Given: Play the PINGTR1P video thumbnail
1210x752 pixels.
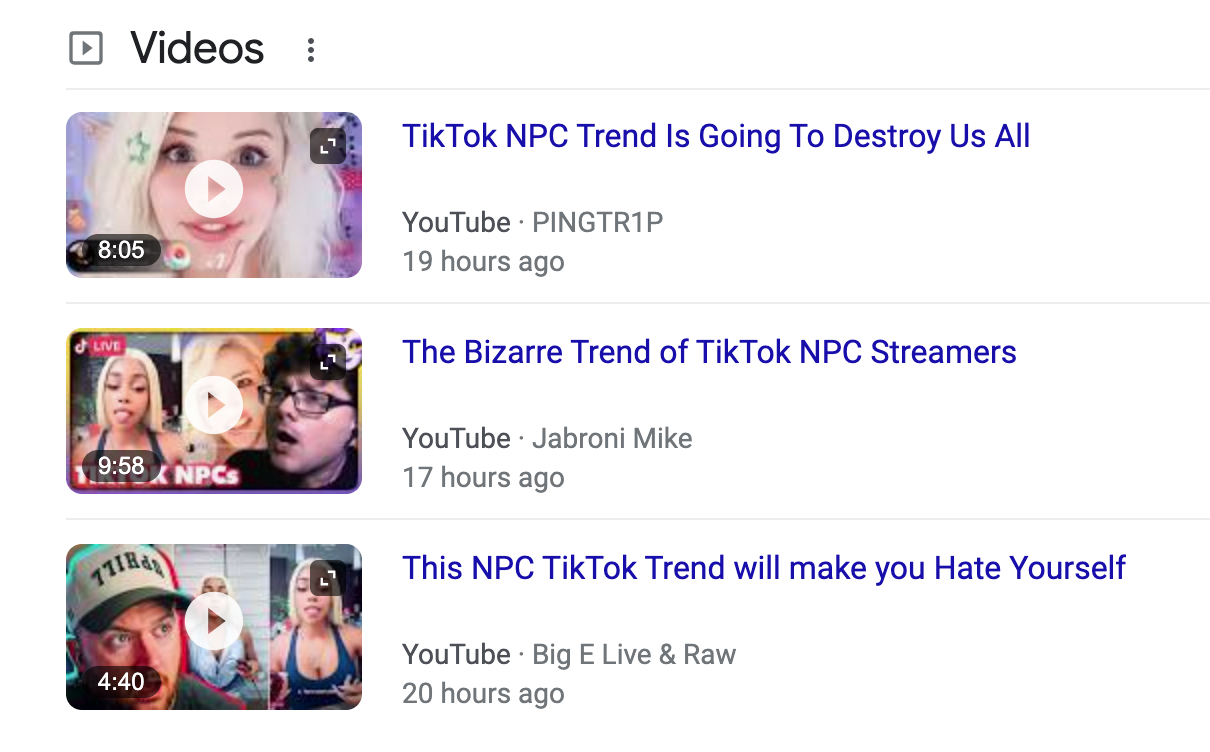Looking at the screenshot, I should click(214, 189).
